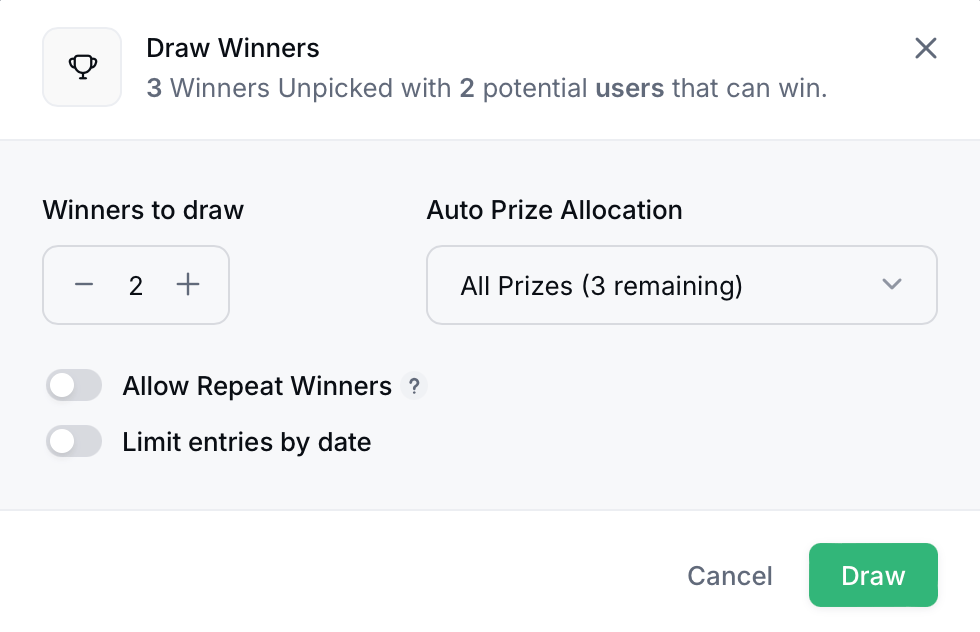Expand the All Prizes (3 remaining) menu
980x632 pixels.
tap(682, 285)
